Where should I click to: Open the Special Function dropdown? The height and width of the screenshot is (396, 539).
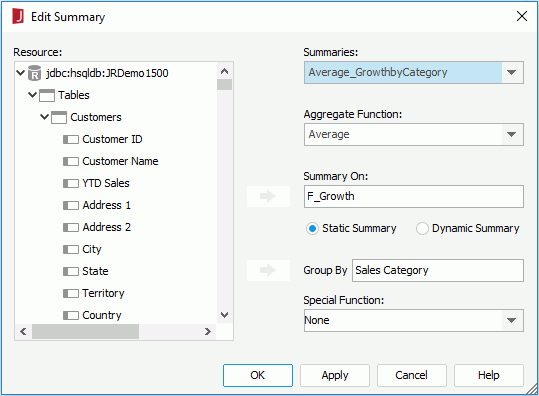tap(512, 320)
